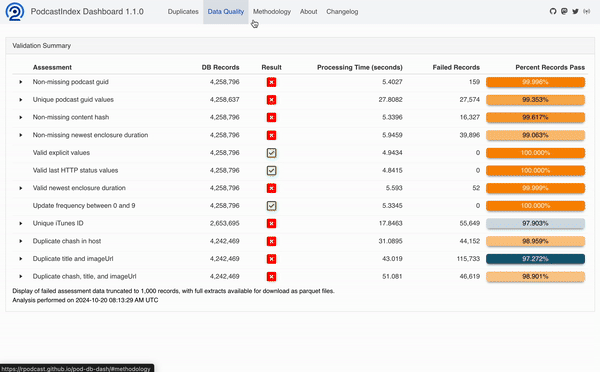Click the DB Records column header
The image size is (600, 372).
coord(220,67)
